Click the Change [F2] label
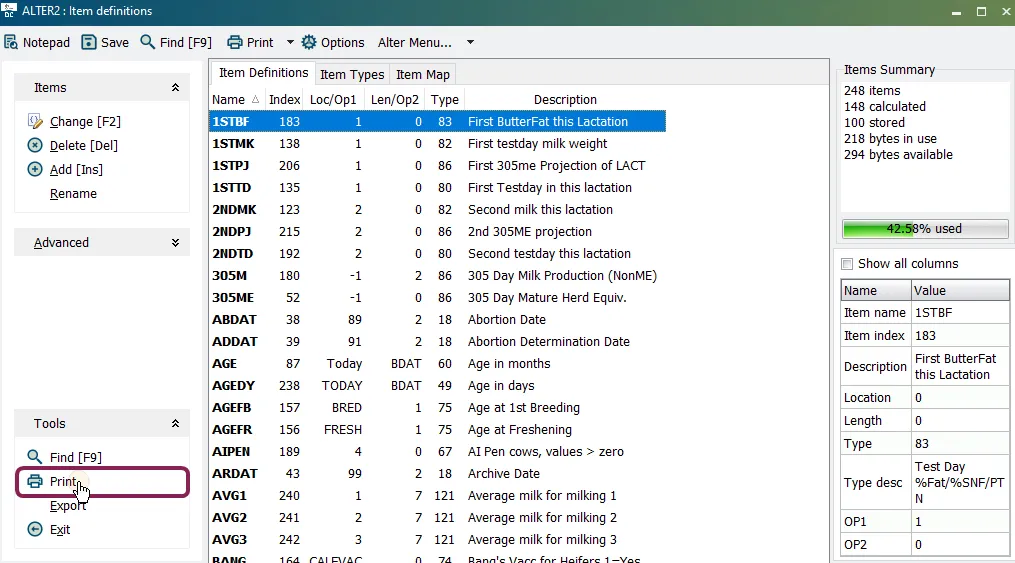Viewport: 1015px width, 563px height. (x=85, y=122)
